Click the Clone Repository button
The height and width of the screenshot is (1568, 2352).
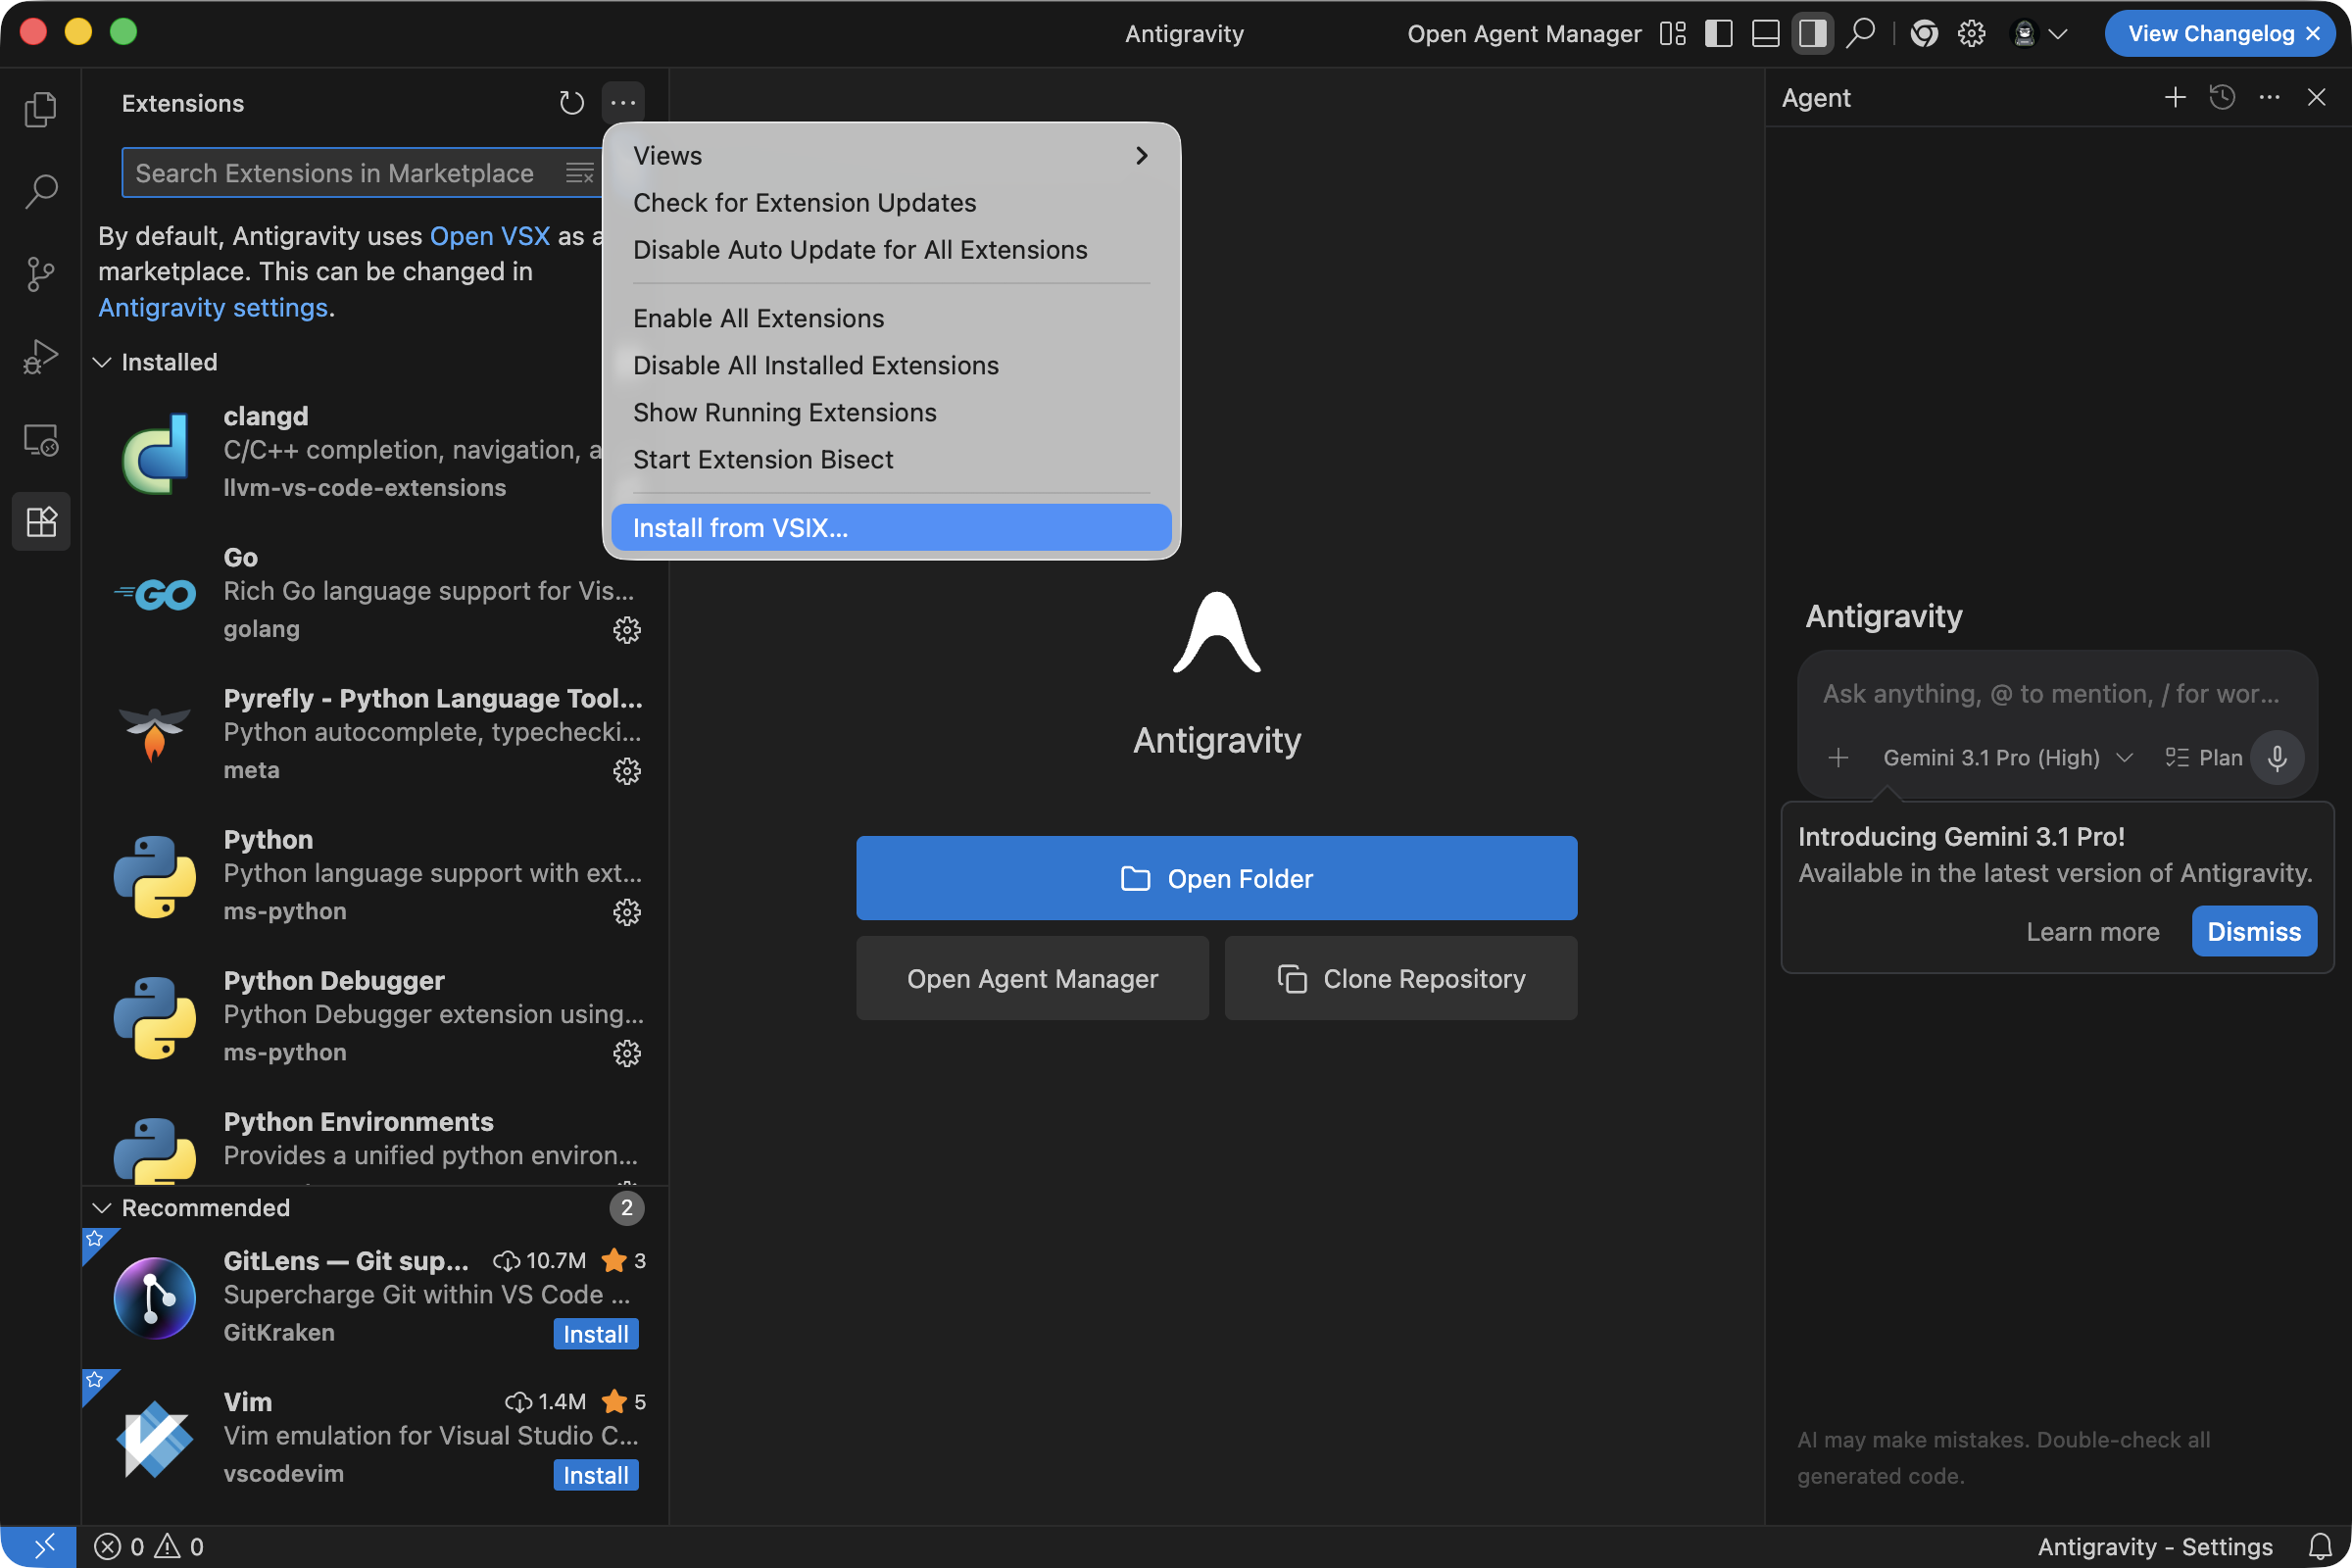click(x=1400, y=978)
